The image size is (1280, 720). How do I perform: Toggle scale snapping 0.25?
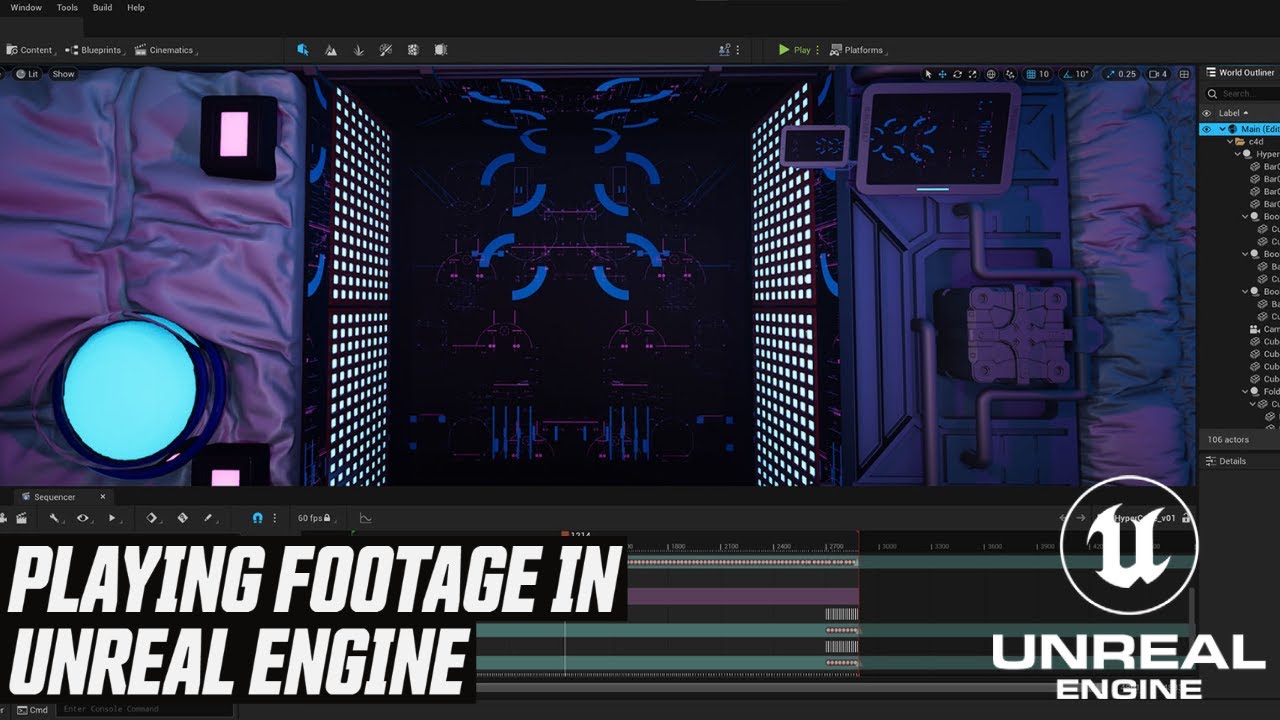tap(1122, 74)
